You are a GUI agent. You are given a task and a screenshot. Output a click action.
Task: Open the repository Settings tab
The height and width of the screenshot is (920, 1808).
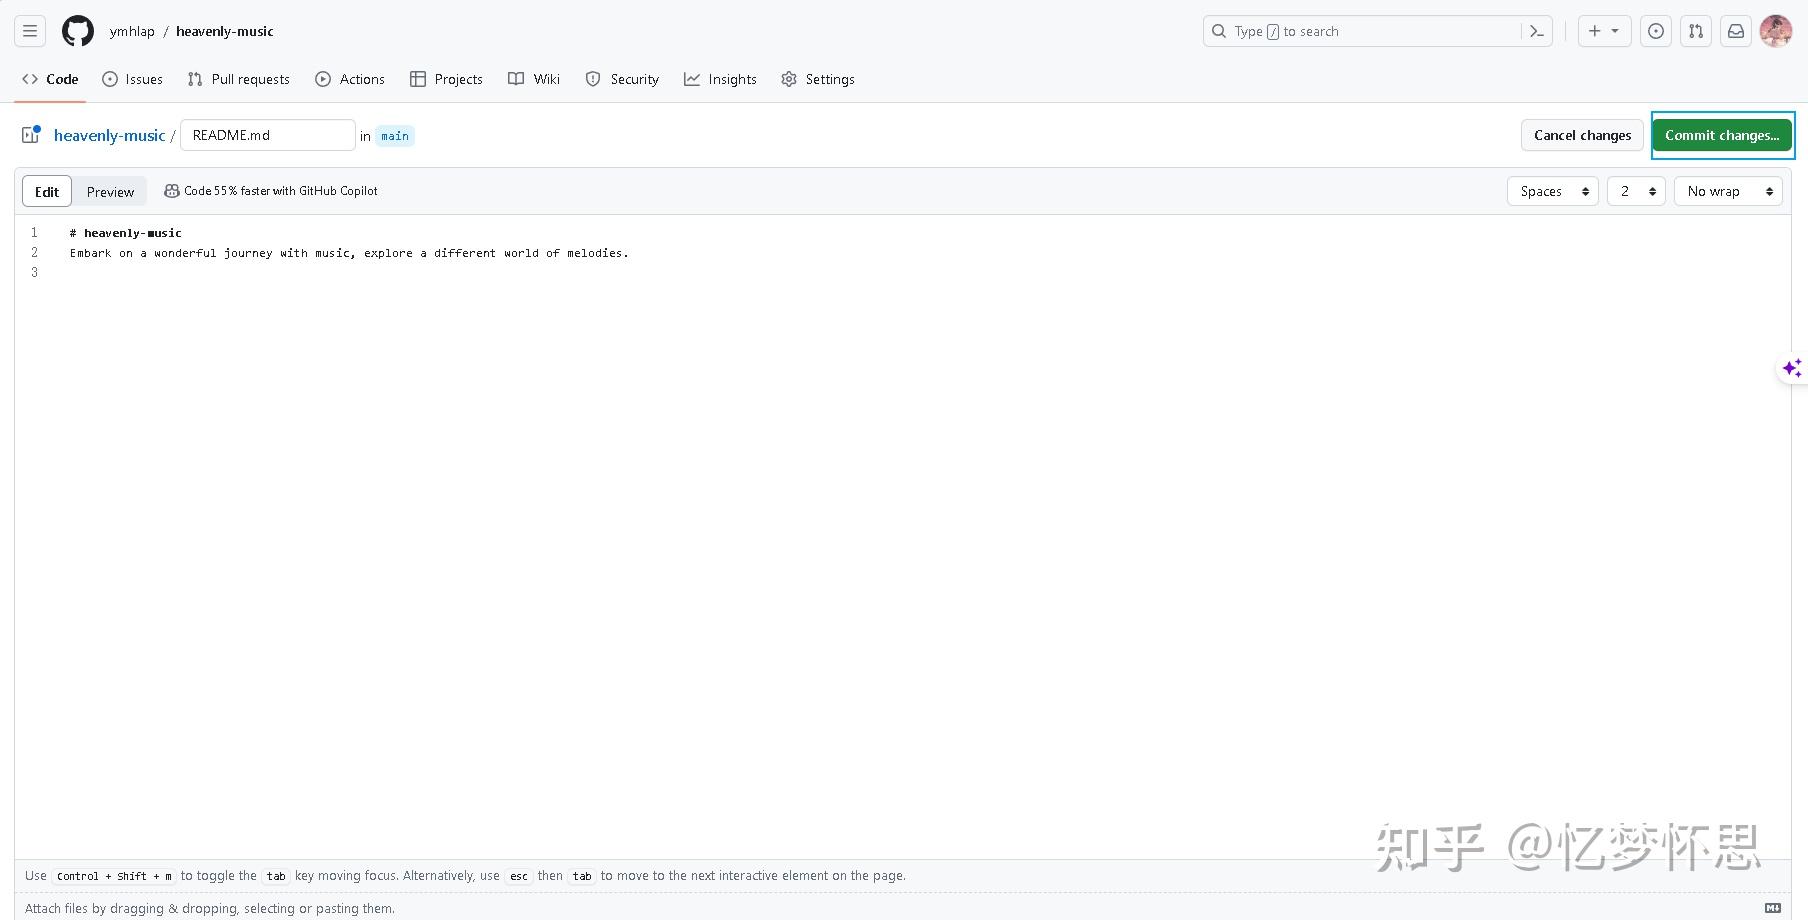[x=817, y=79]
